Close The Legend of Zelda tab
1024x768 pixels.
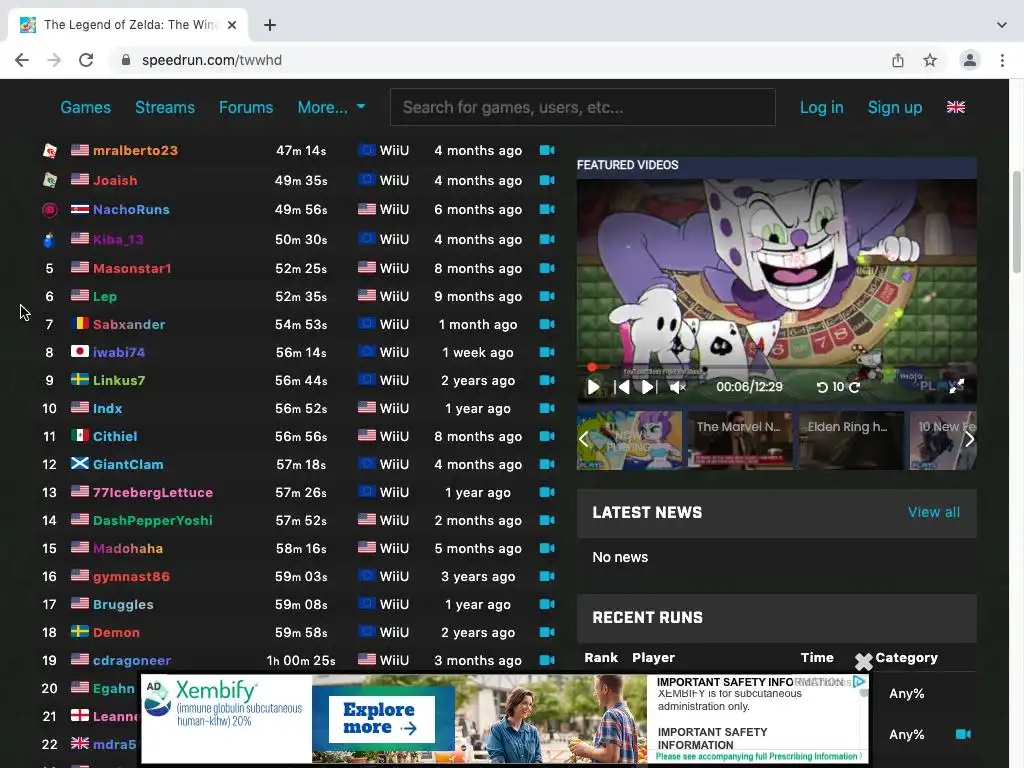pos(232,25)
